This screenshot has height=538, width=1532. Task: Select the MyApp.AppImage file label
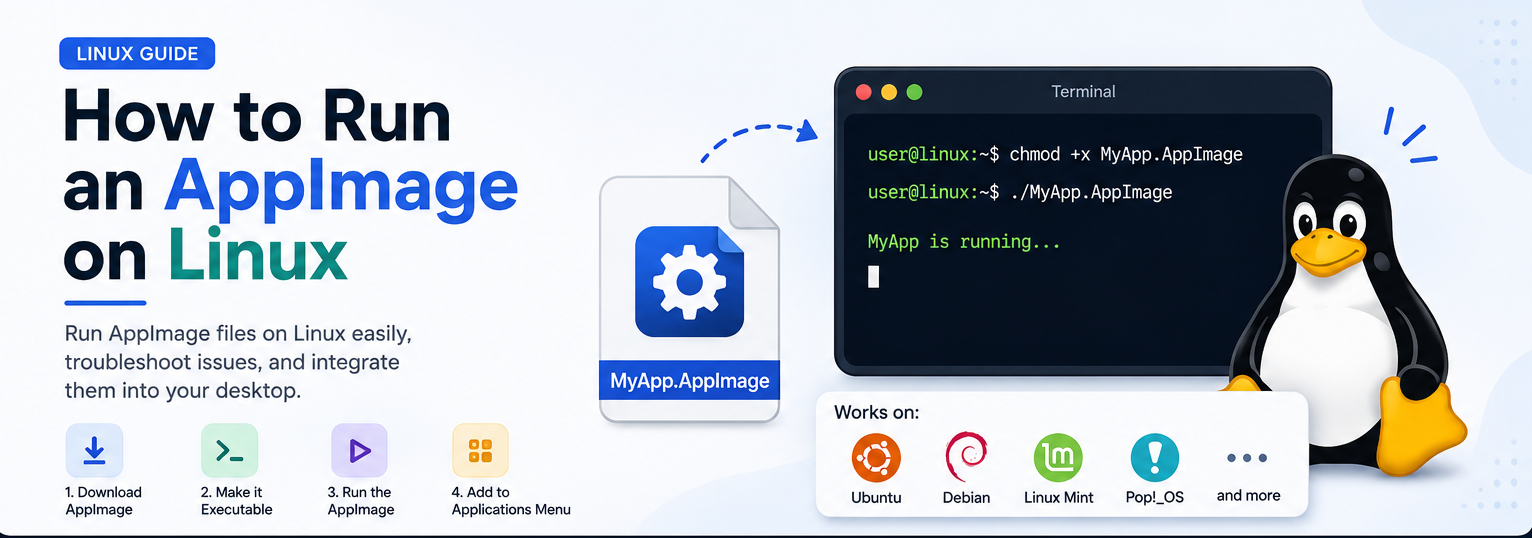pos(689,381)
